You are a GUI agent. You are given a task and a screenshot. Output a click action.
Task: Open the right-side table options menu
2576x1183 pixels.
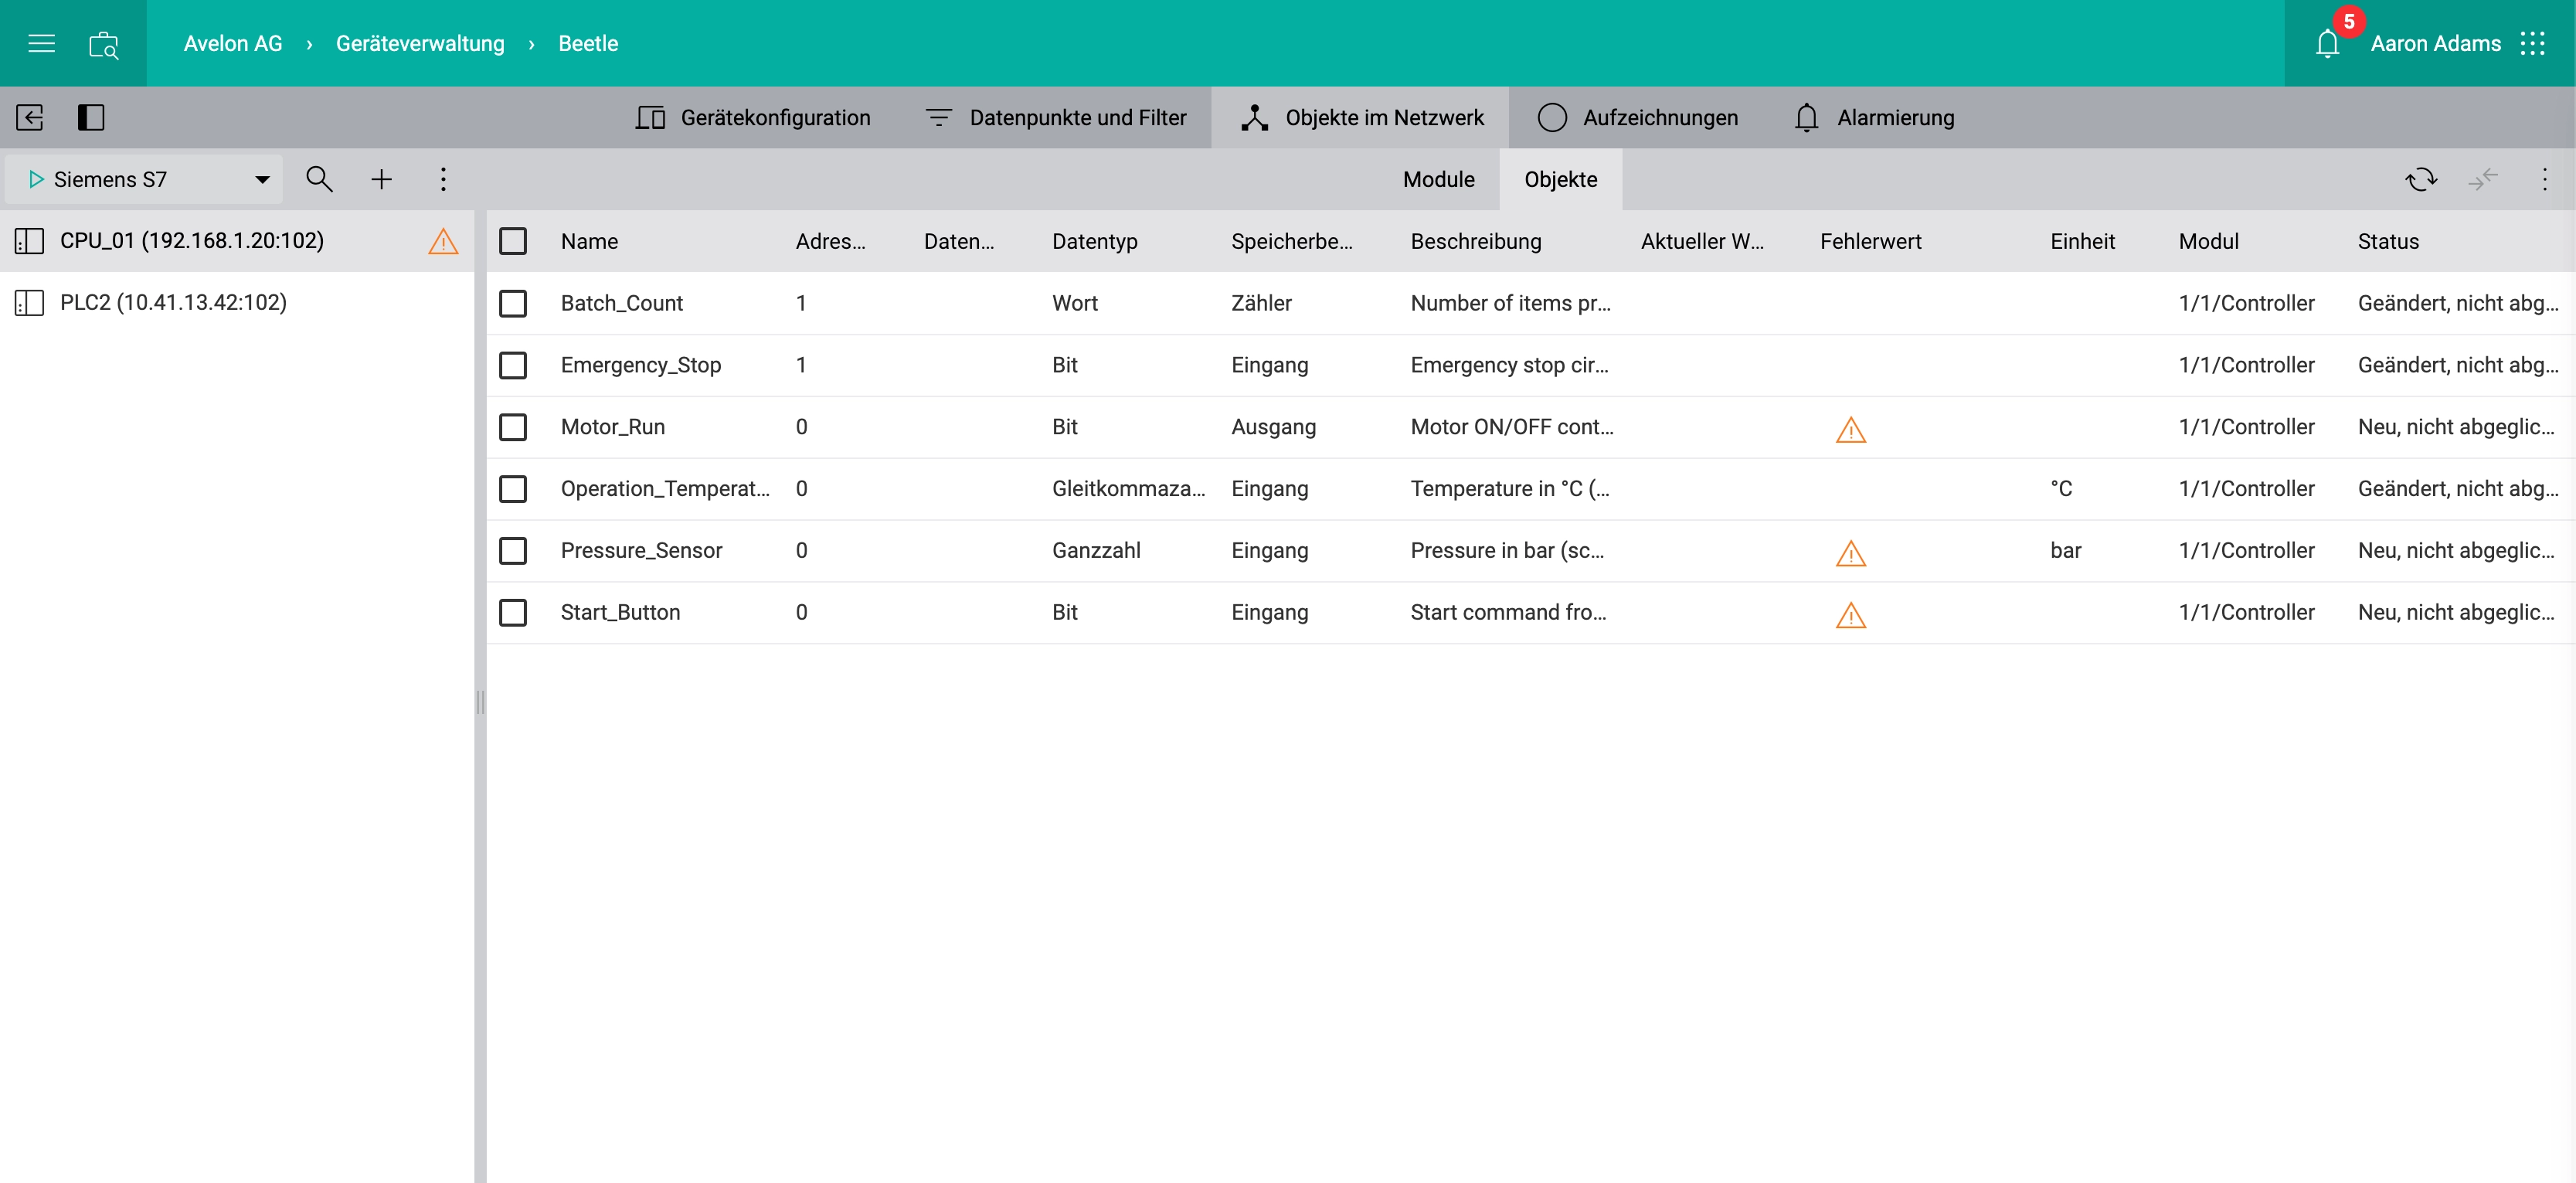[2544, 179]
